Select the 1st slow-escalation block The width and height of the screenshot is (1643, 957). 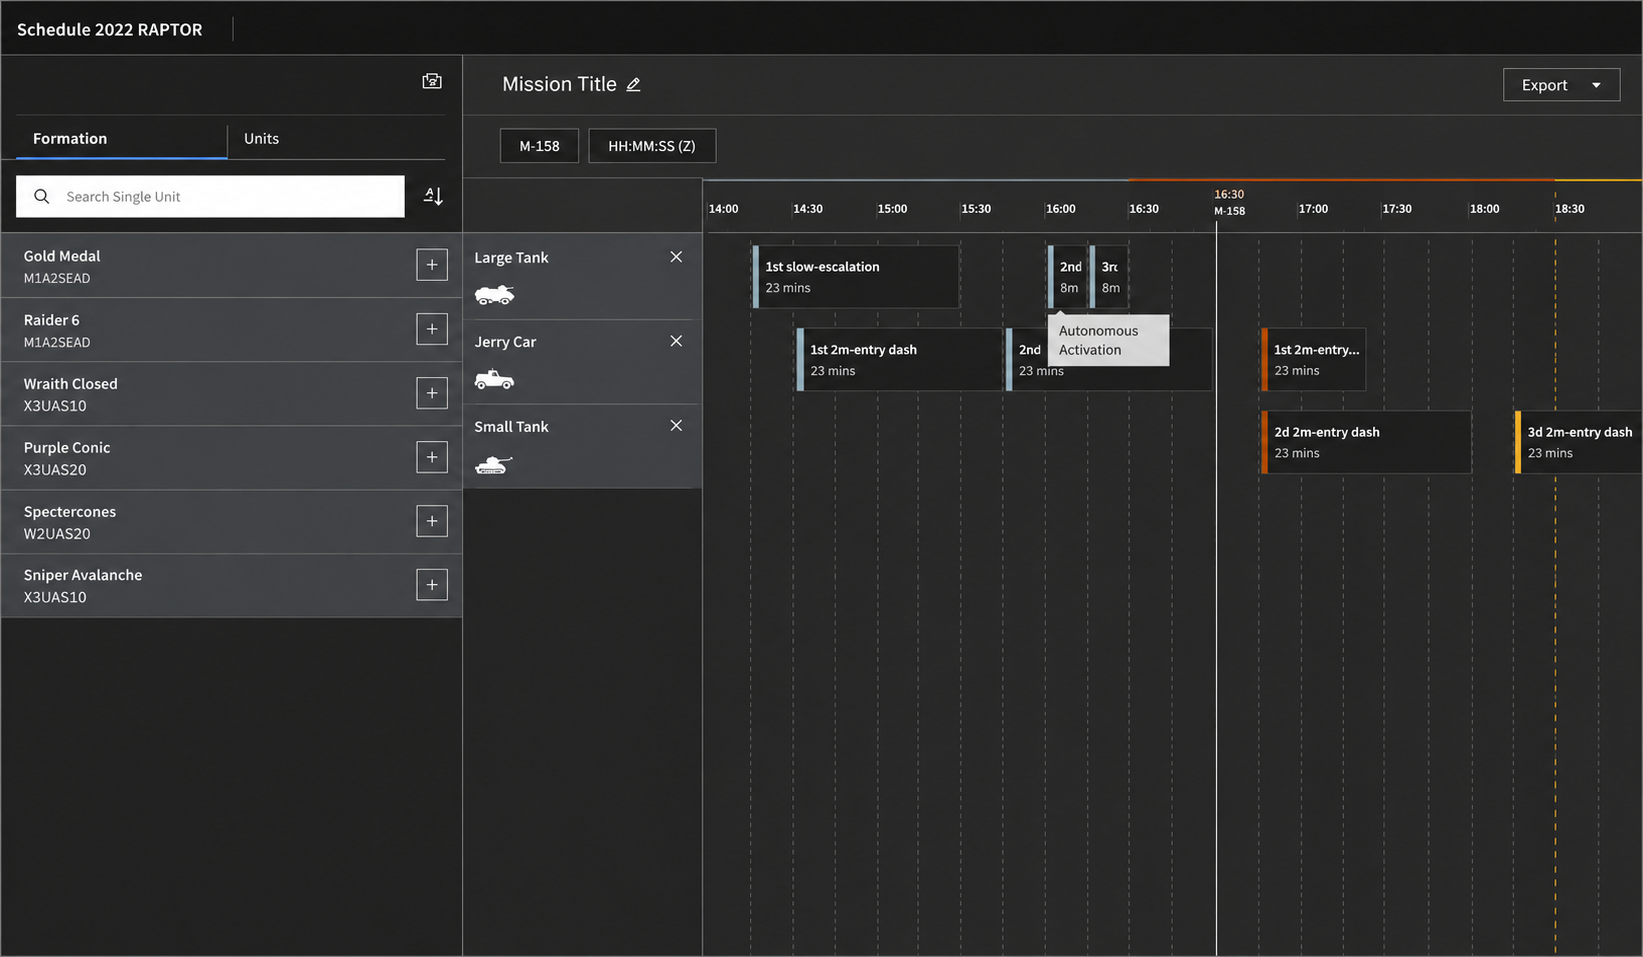855,277
